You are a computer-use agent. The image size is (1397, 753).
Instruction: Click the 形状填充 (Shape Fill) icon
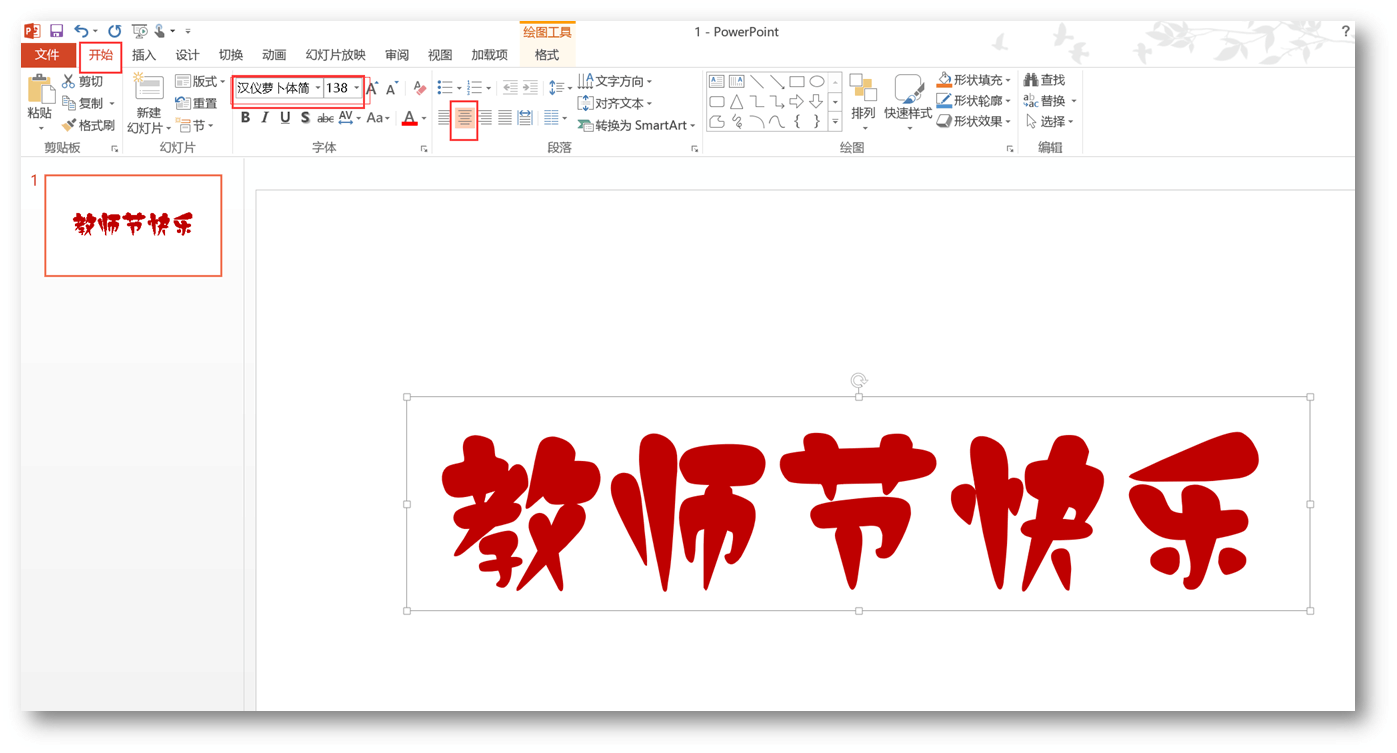point(943,78)
